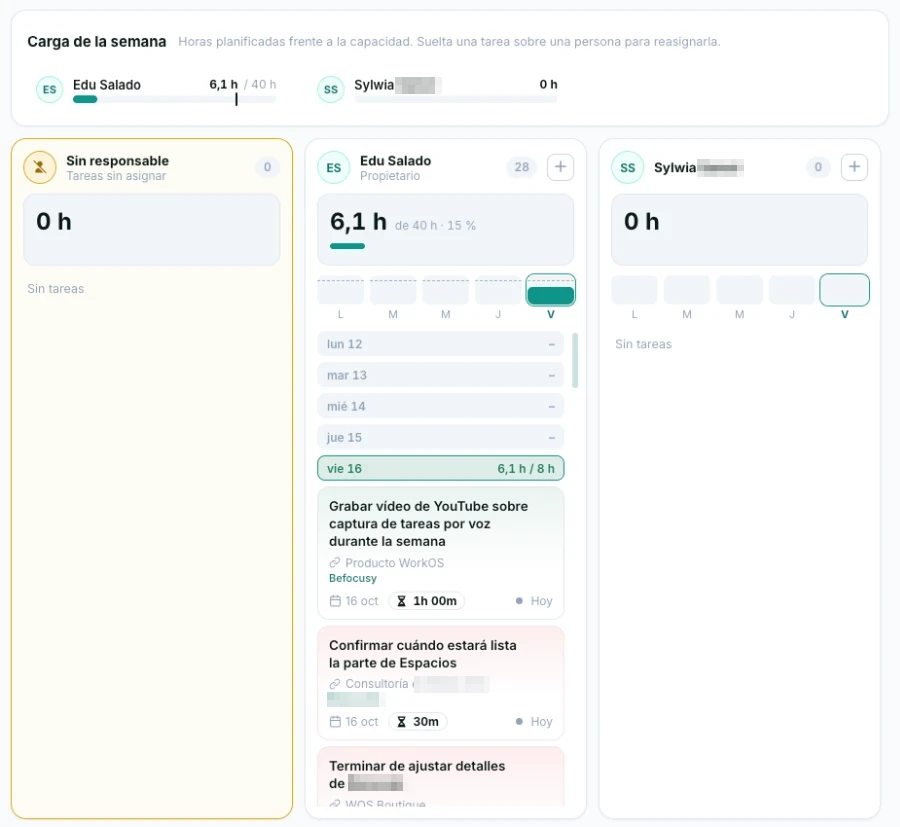
Task: Click the SS avatar in weekly load header
Action: click(x=331, y=90)
